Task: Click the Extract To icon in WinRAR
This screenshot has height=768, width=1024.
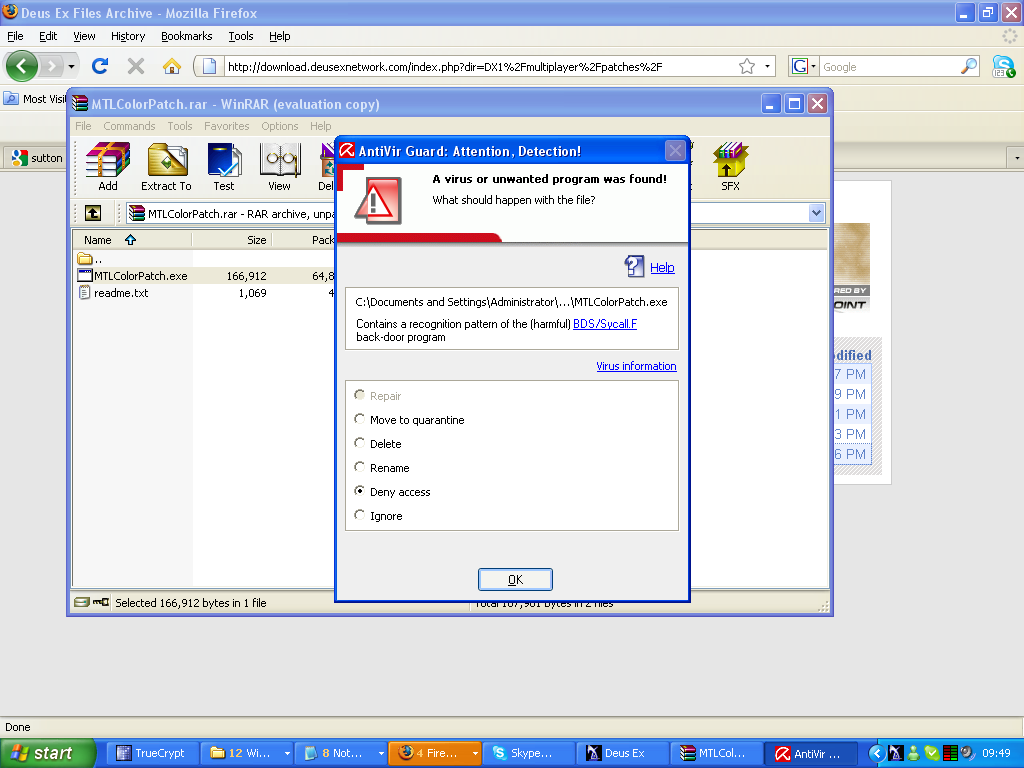Action: [167, 167]
